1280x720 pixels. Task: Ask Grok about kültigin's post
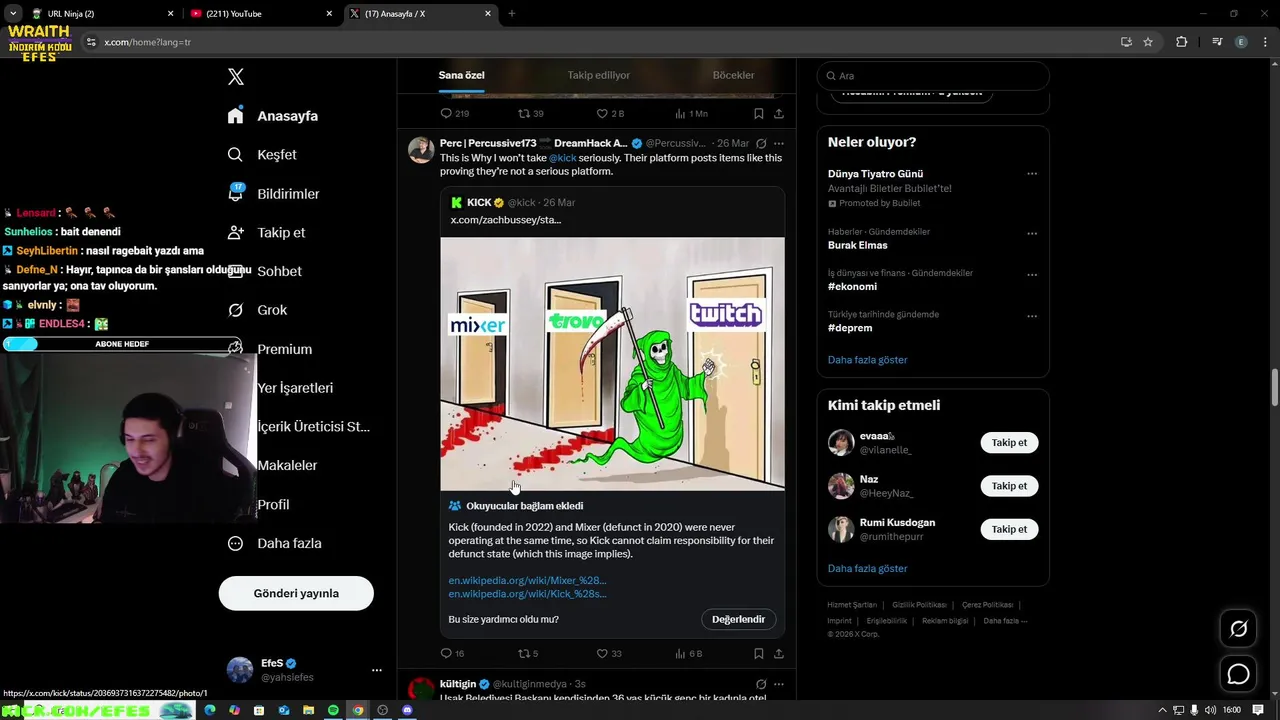(761, 684)
